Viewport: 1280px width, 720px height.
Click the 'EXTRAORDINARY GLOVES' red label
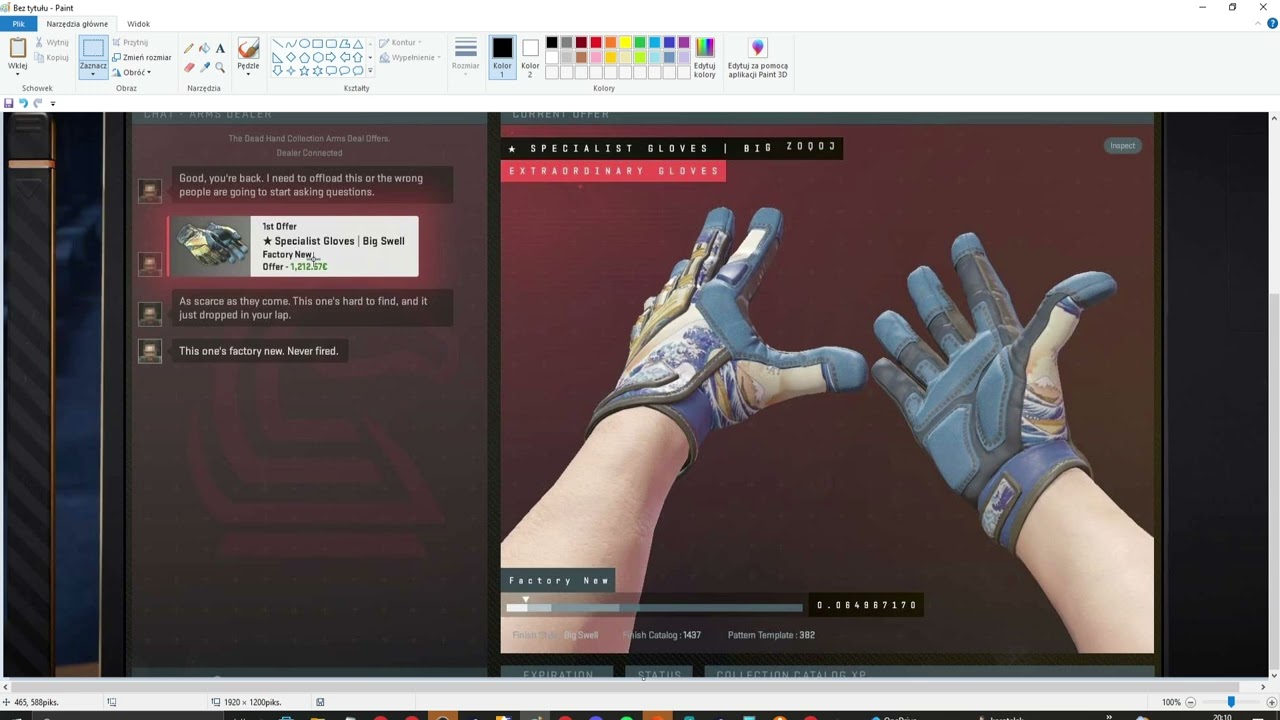pyautogui.click(x=613, y=171)
